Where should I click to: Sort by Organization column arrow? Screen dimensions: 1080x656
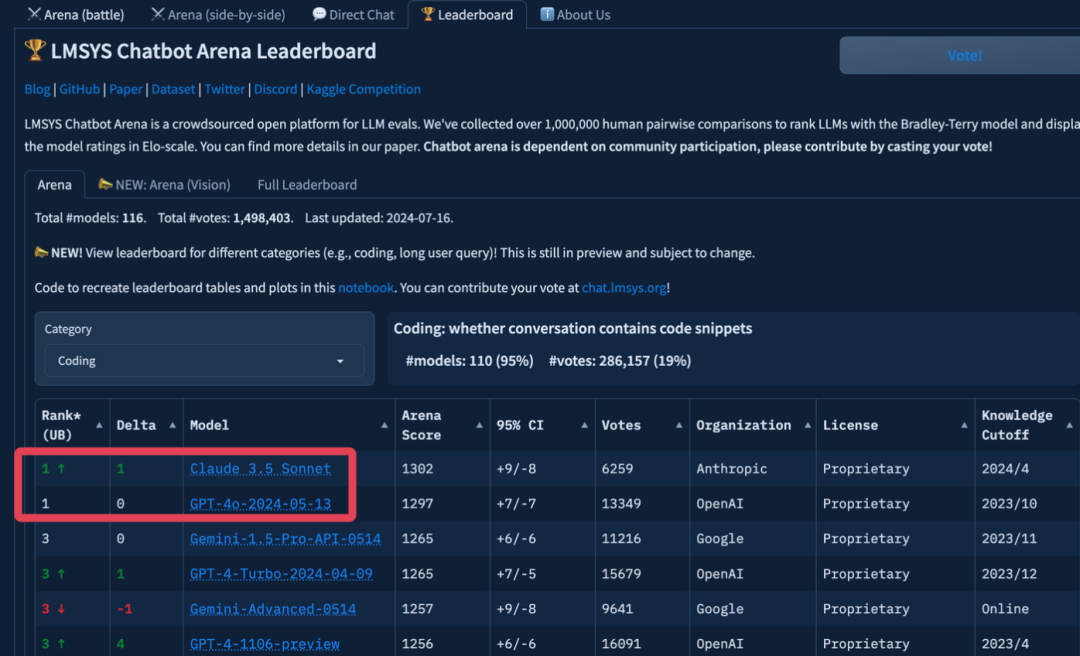(x=807, y=425)
